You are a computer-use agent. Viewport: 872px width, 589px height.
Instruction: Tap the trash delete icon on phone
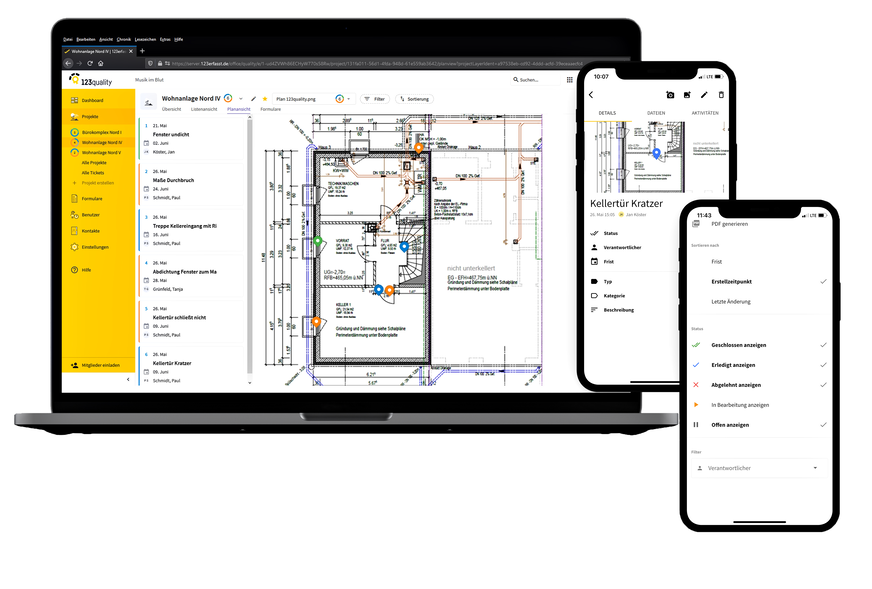coord(721,95)
